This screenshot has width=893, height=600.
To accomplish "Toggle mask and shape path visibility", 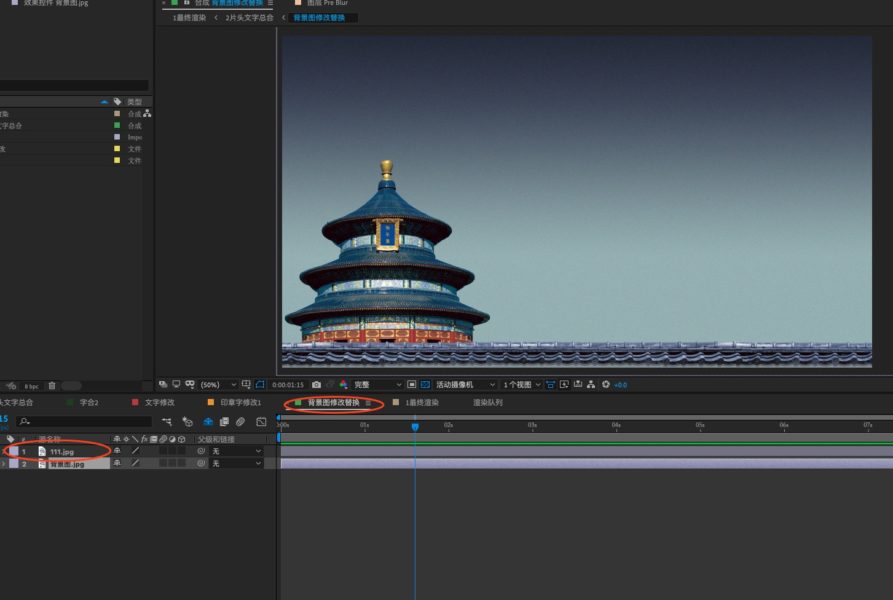I will (260, 384).
